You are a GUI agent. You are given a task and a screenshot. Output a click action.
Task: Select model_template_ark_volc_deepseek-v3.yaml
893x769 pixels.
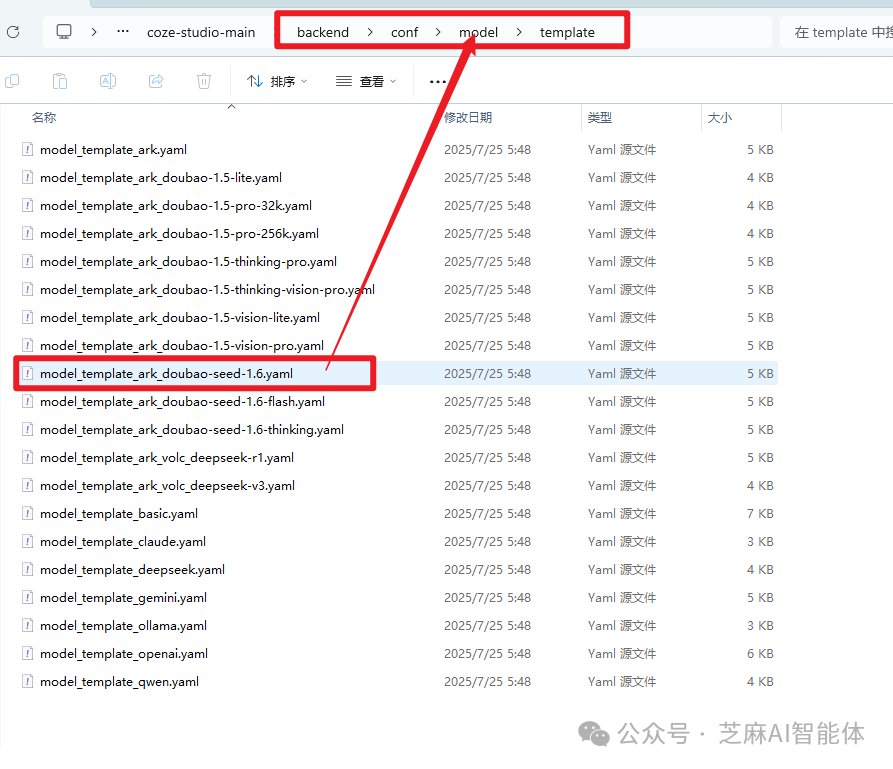point(167,485)
